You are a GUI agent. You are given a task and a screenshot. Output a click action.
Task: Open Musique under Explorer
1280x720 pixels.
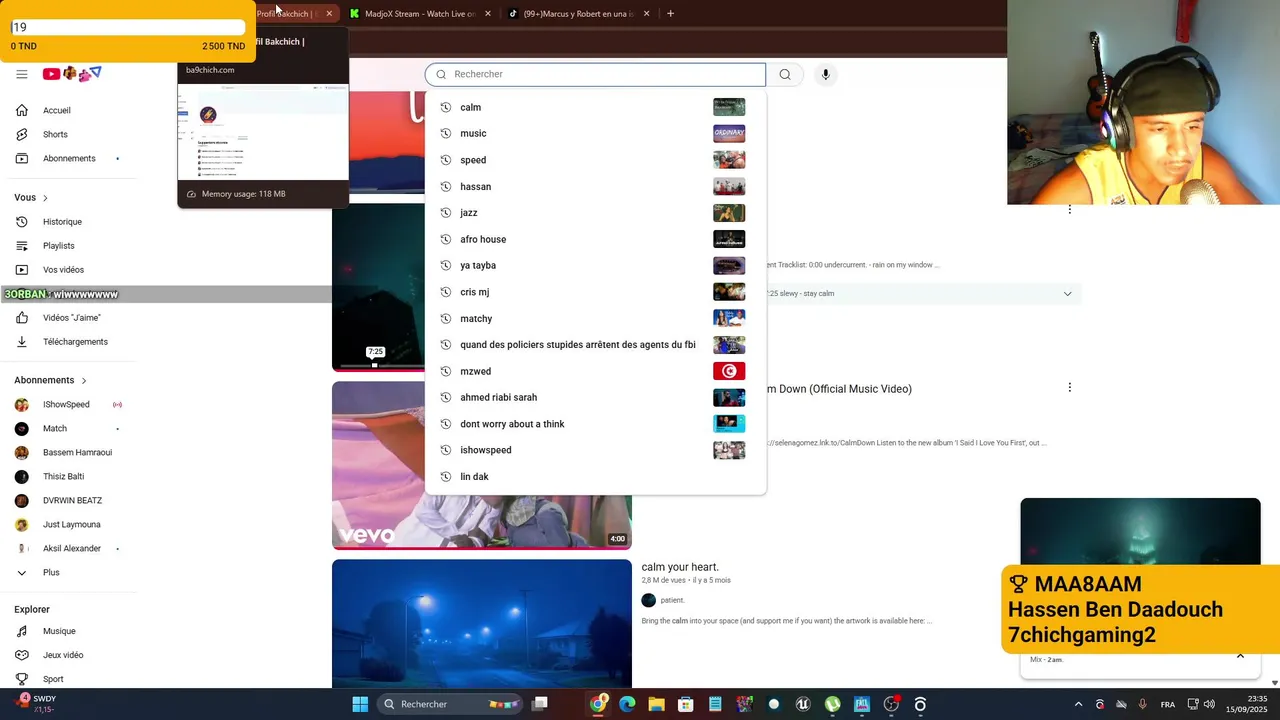[x=59, y=631]
